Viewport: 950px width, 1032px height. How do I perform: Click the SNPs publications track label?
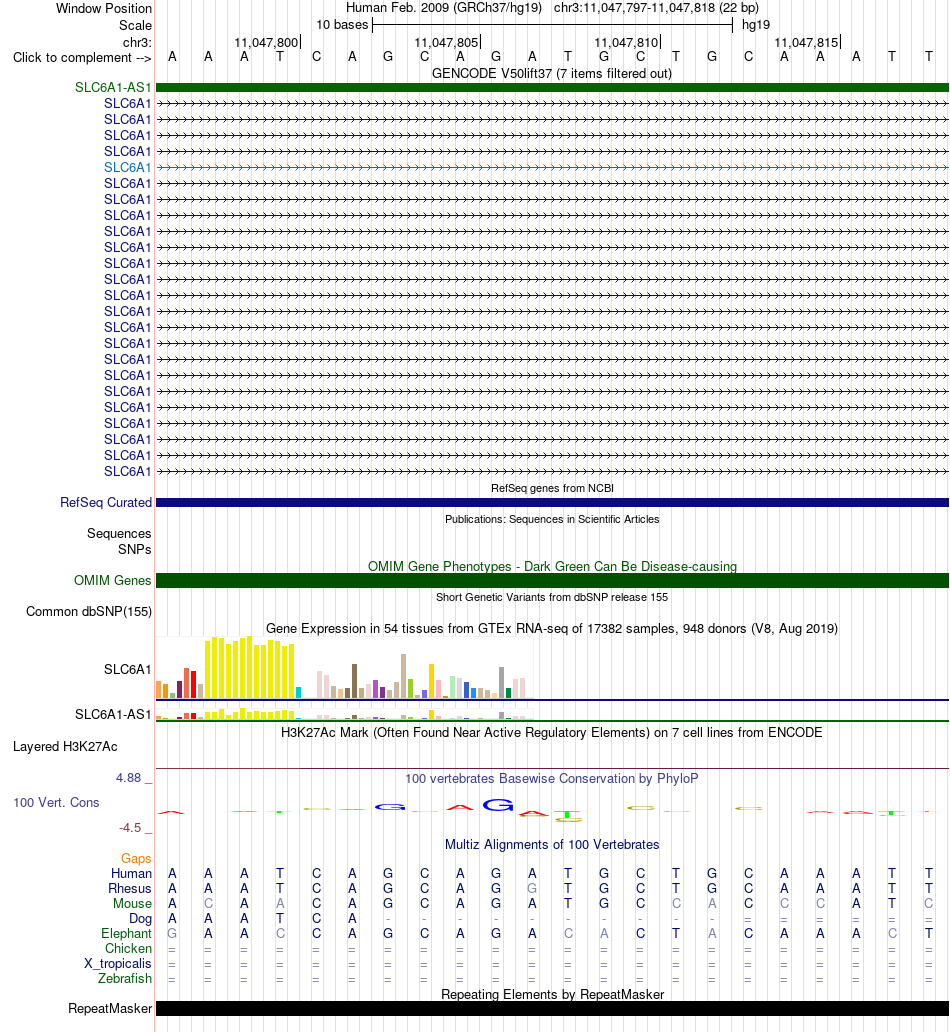[x=135, y=550]
